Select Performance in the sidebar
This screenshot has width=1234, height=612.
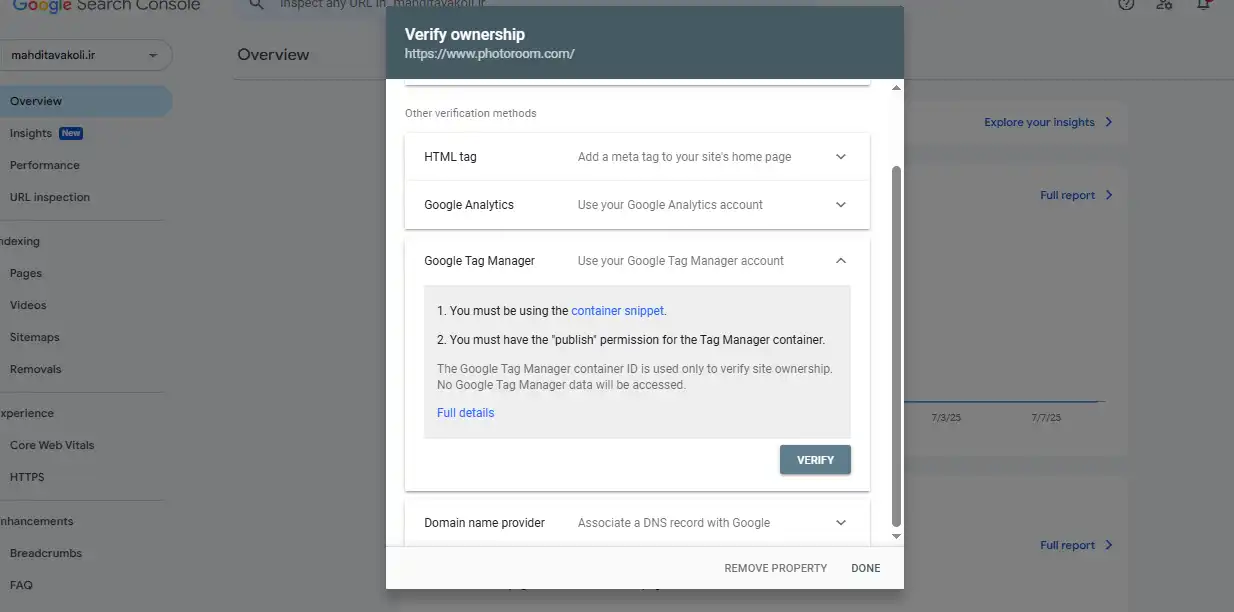click(45, 165)
